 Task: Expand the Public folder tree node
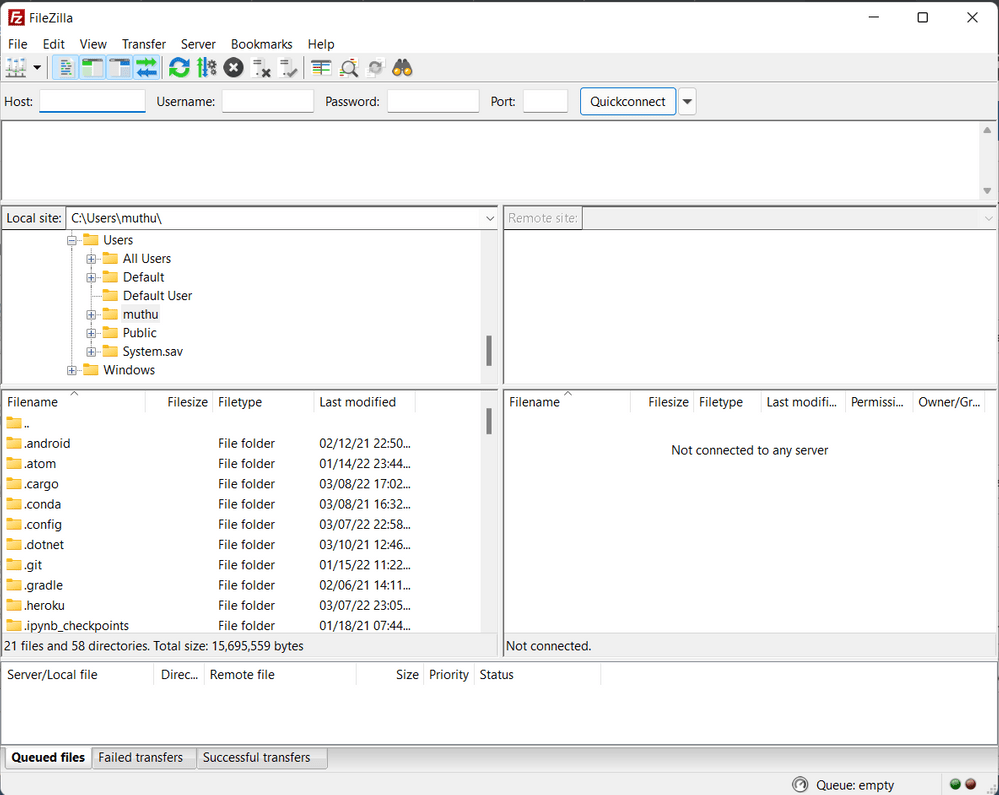pos(91,333)
